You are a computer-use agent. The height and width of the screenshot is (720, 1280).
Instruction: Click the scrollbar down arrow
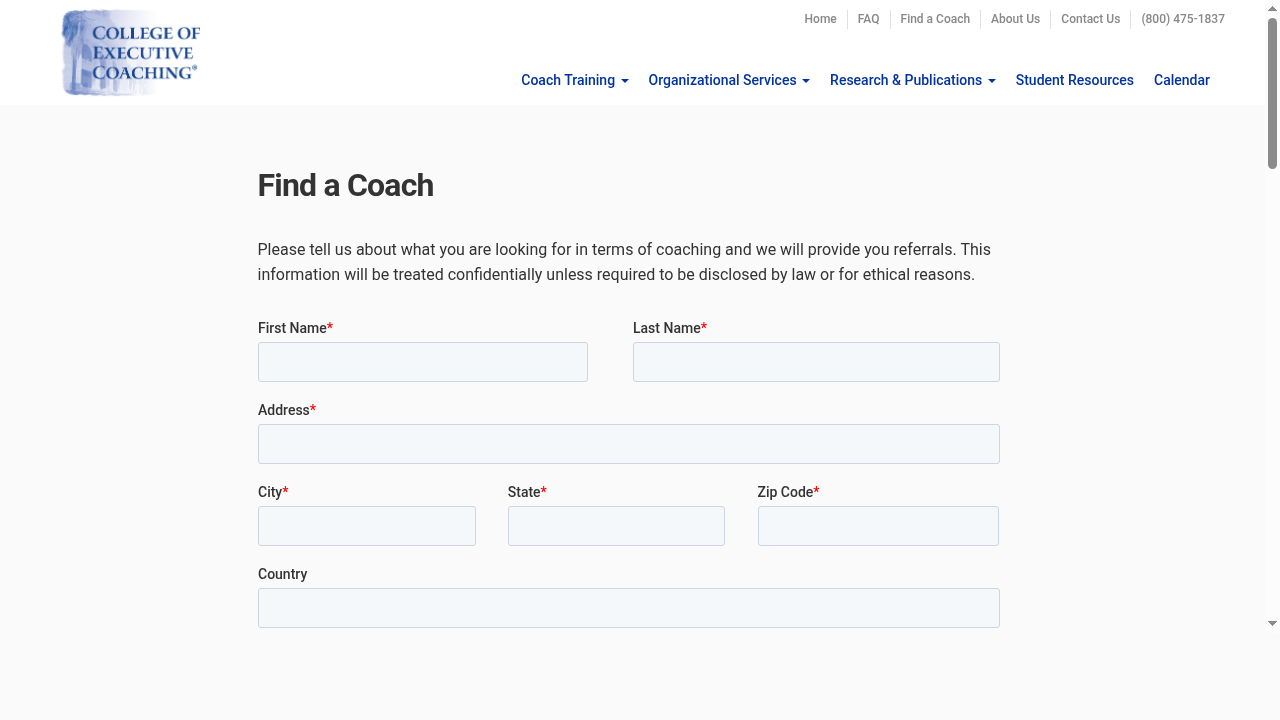(1272, 623)
